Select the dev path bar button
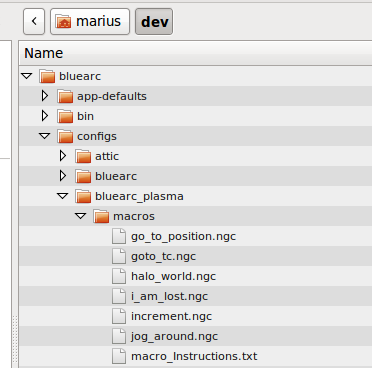The height and width of the screenshot is (368, 372). pyautogui.click(x=154, y=22)
